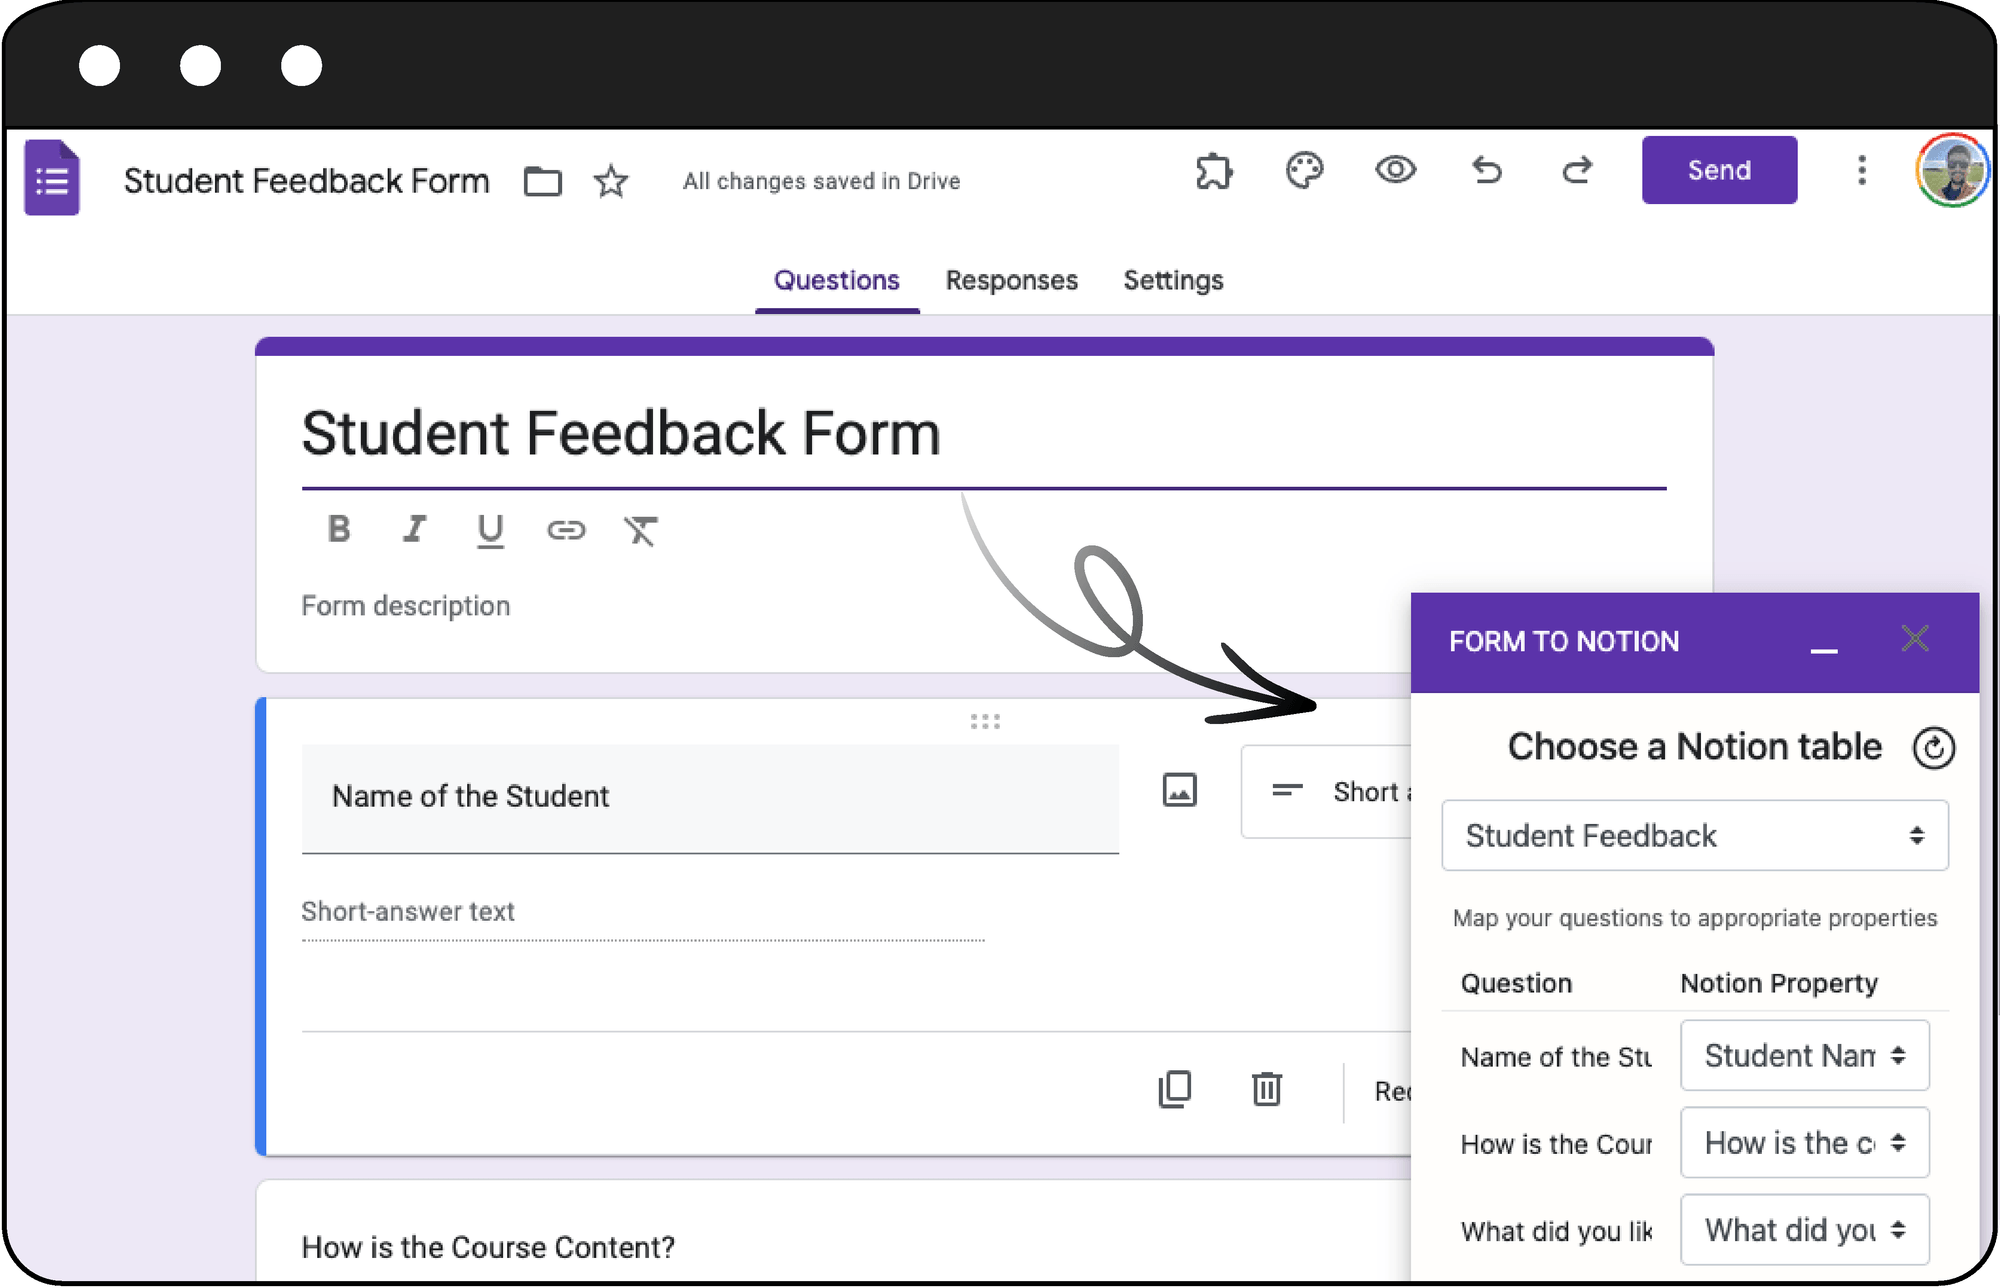Switch to the Responses tab
This screenshot has width=2000, height=1288.
[1011, 281]
